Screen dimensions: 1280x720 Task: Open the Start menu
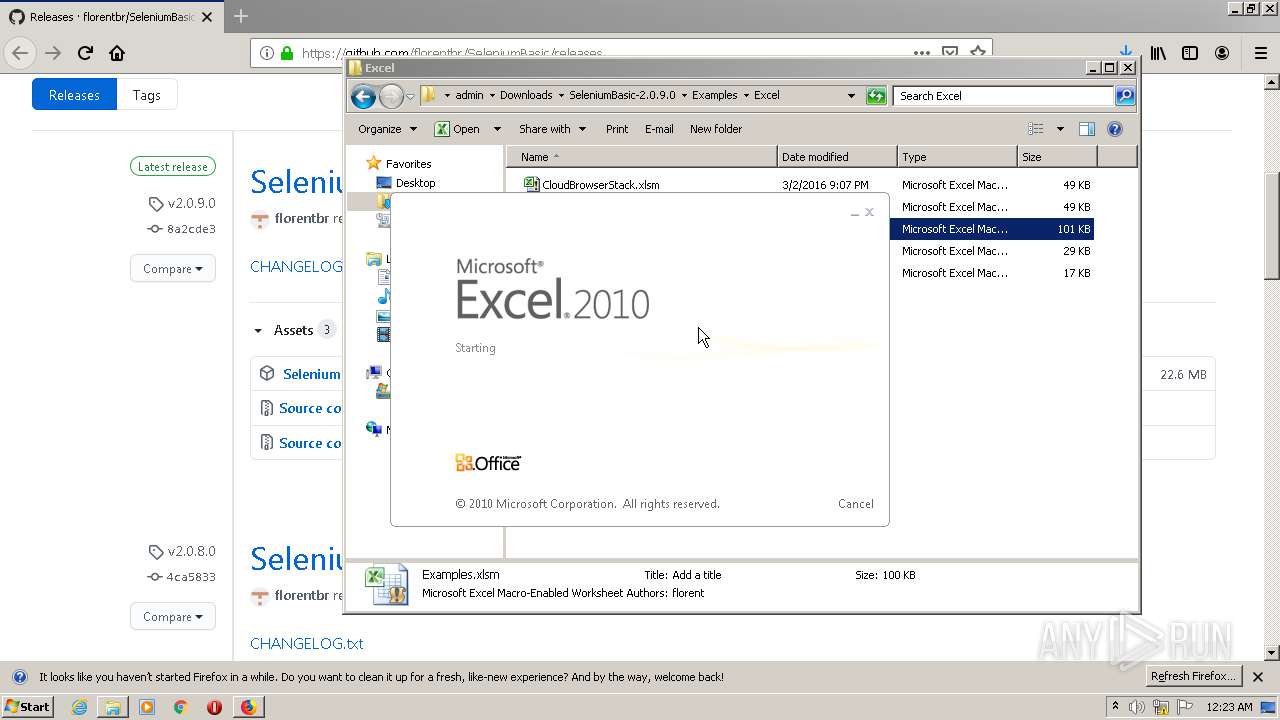[x=27, y=707]
